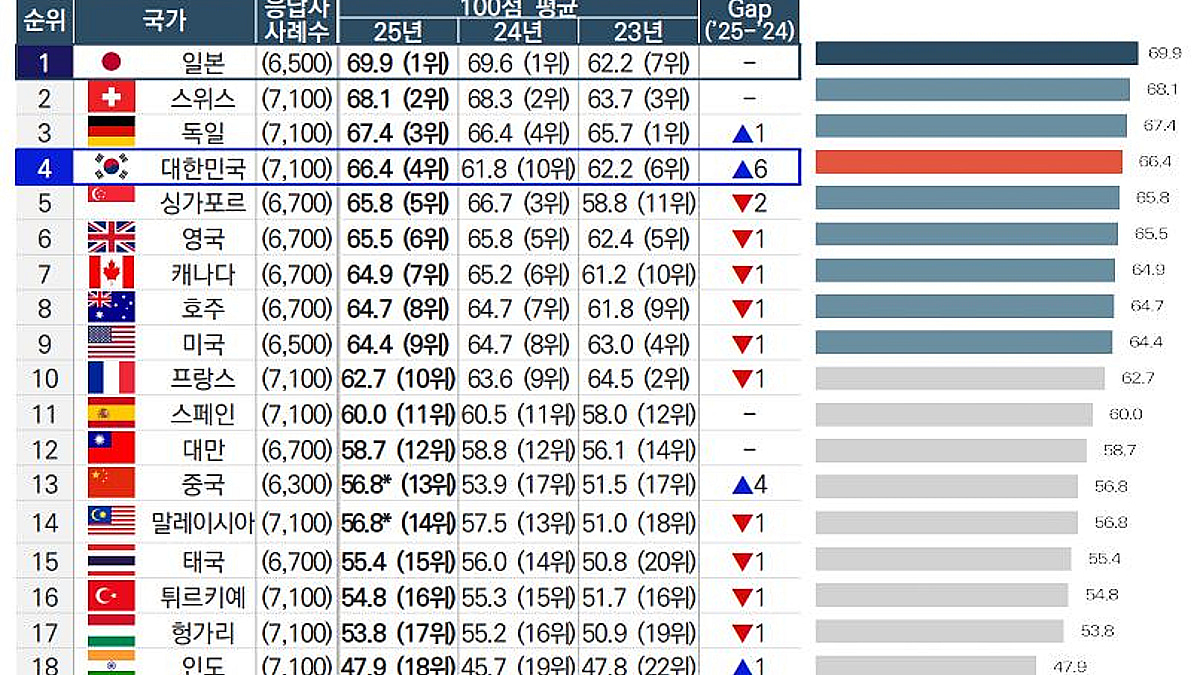Select the 23년 column header
Screen dimensions: 1200x675
(x=638, y=31)
